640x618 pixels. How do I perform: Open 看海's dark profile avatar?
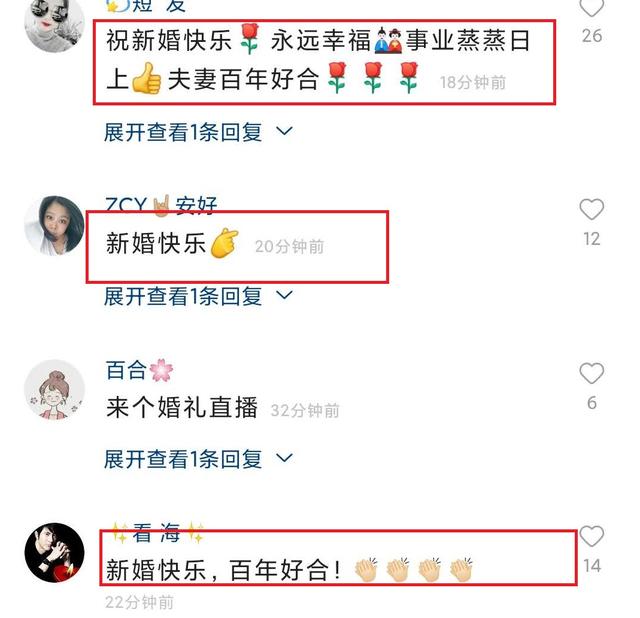[54, 552]
